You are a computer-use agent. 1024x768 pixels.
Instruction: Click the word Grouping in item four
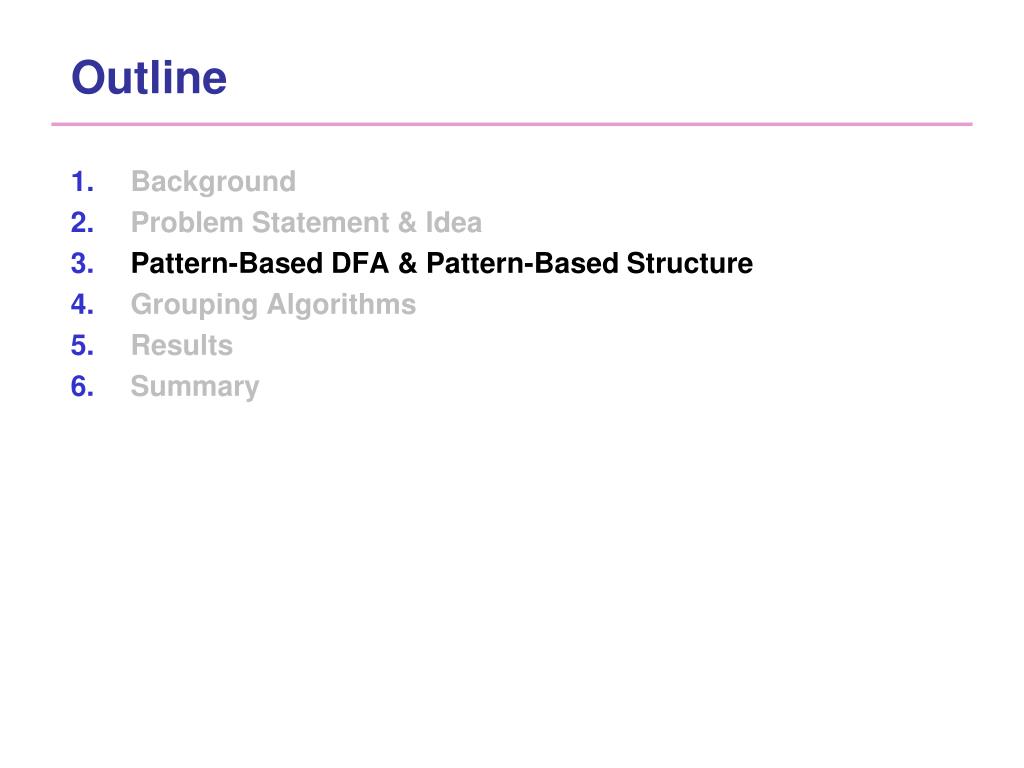[x=194, y=305]
